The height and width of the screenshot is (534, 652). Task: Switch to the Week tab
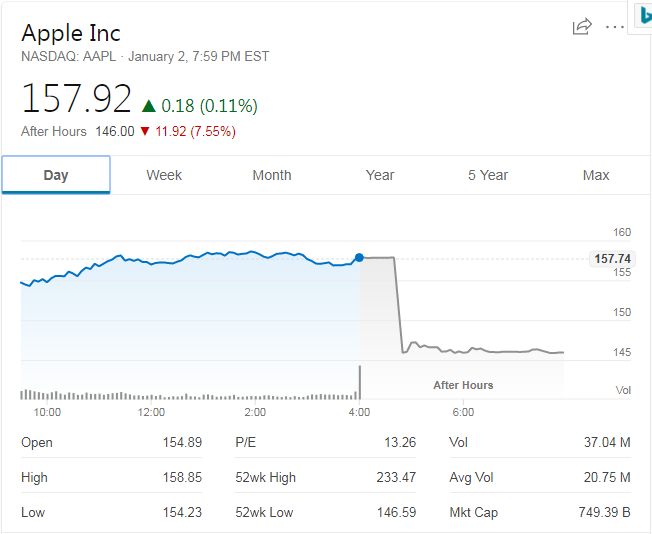tap(164, 175)
